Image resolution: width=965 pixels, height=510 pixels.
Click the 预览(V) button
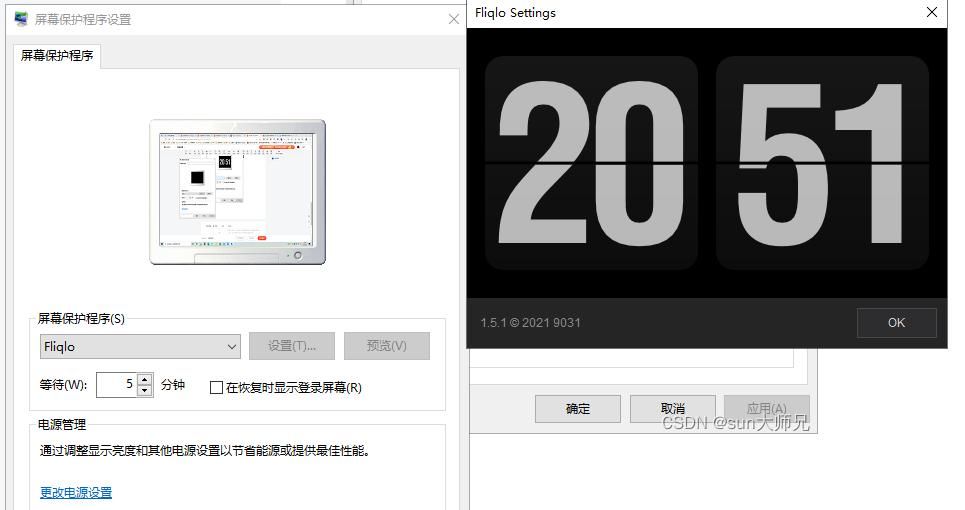(386, 346)
